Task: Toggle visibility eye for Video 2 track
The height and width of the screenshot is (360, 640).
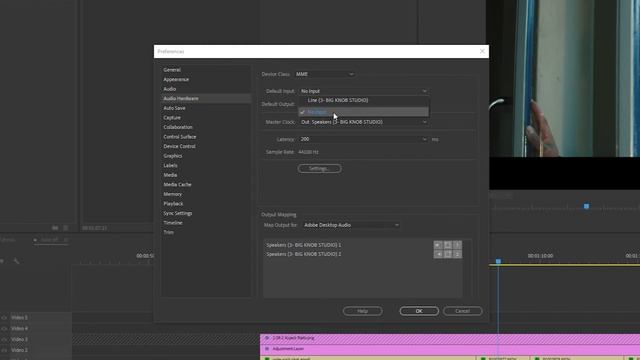Action: [x=4, y=351]
